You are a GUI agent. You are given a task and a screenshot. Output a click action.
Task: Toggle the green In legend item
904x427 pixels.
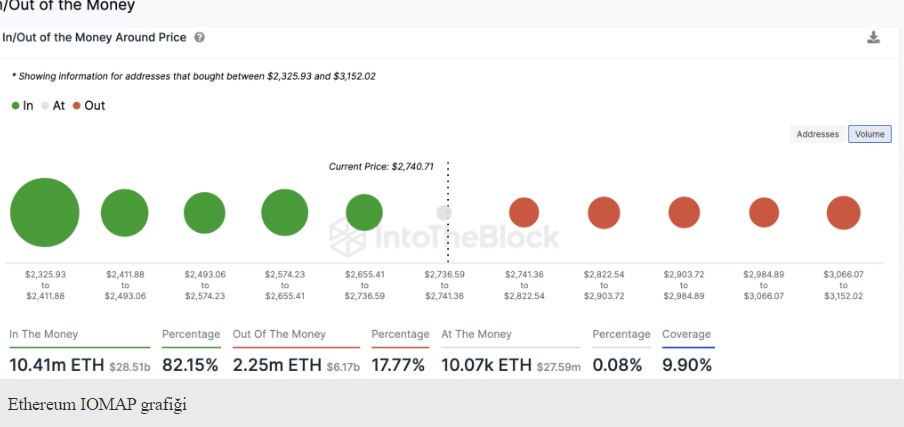click(x=22, y=105)
